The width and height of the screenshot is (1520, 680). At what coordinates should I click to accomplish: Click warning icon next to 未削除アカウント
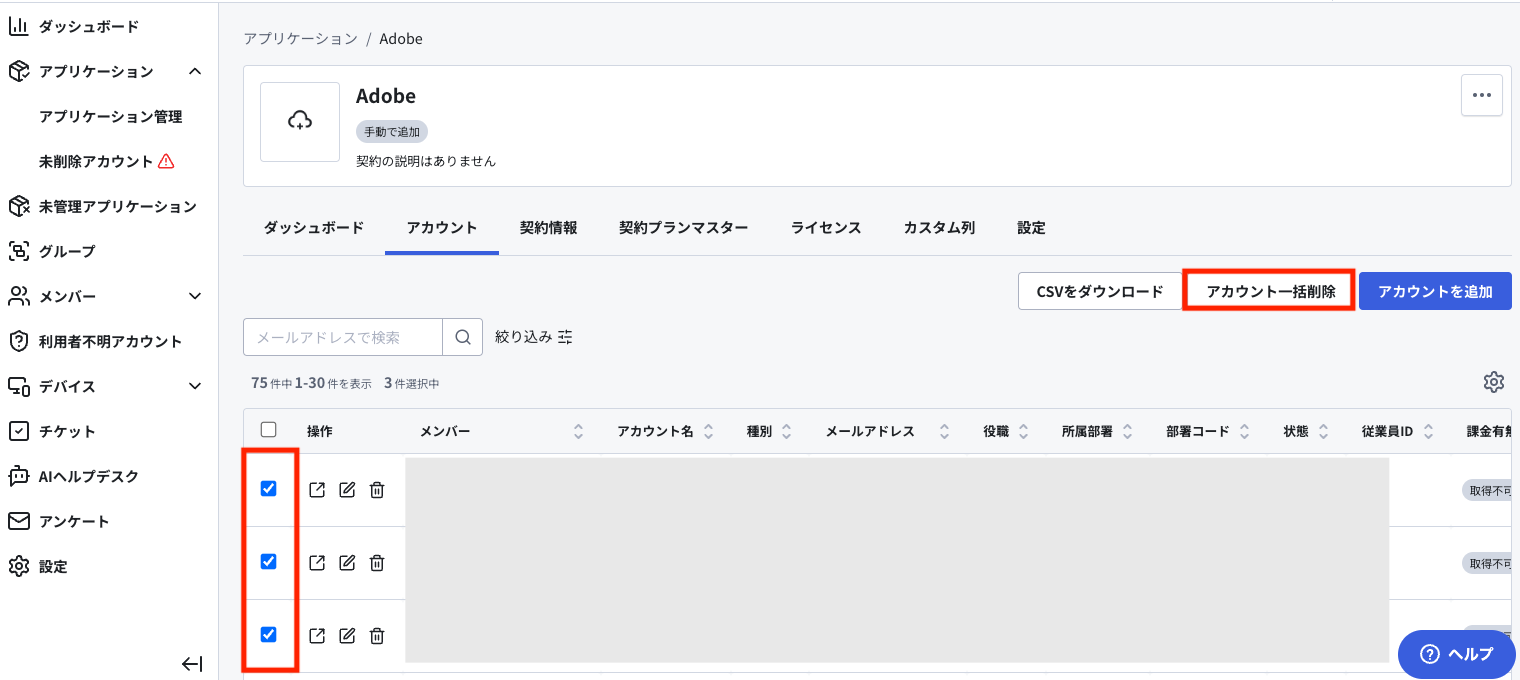point(166,161)
